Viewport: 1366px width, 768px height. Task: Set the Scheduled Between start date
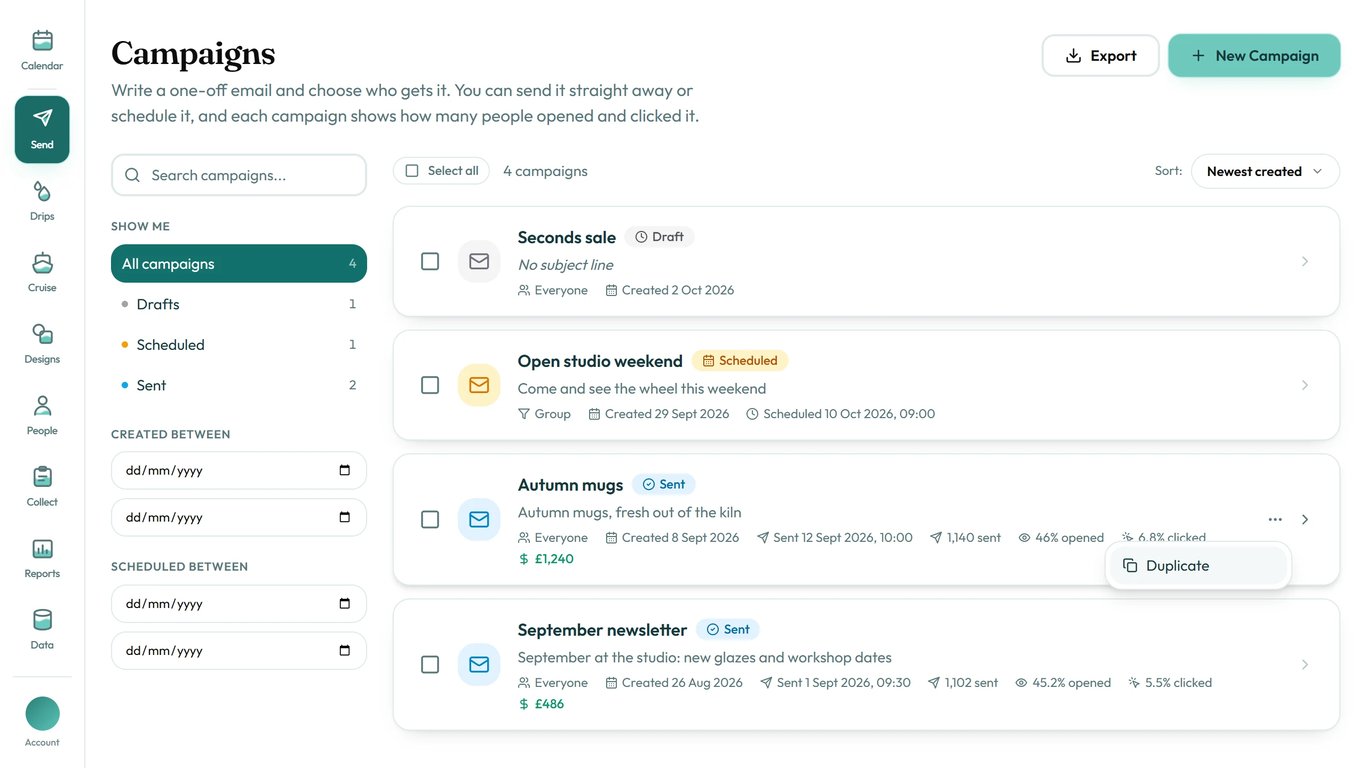click(x=239, y=604)
